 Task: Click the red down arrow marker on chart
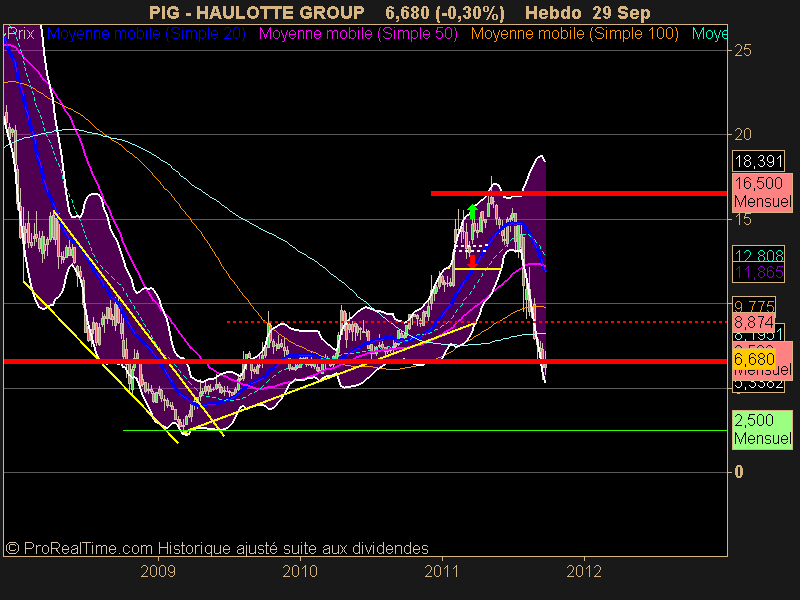[x=472, y=261]
